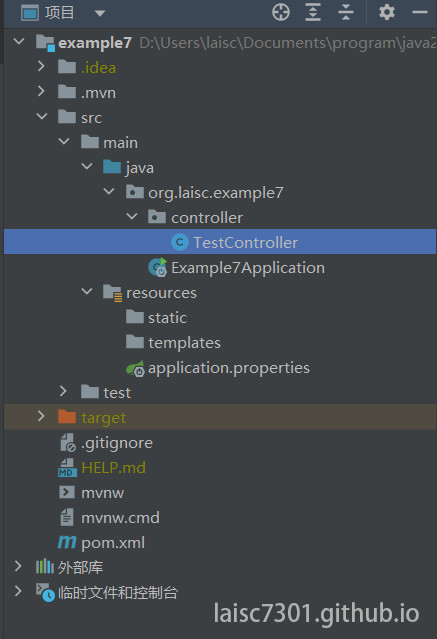This screenshot has width=437, height=639.
Task: Select the HELP.md file
Action: click(x=113, y=467)
